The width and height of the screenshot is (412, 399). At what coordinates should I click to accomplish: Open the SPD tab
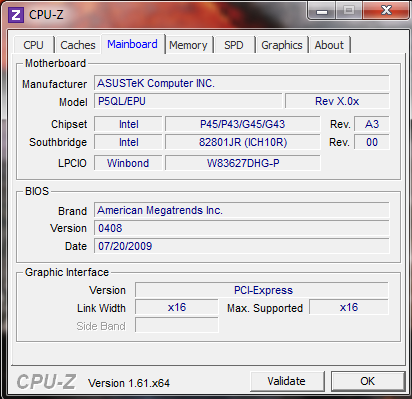(234, 45)
